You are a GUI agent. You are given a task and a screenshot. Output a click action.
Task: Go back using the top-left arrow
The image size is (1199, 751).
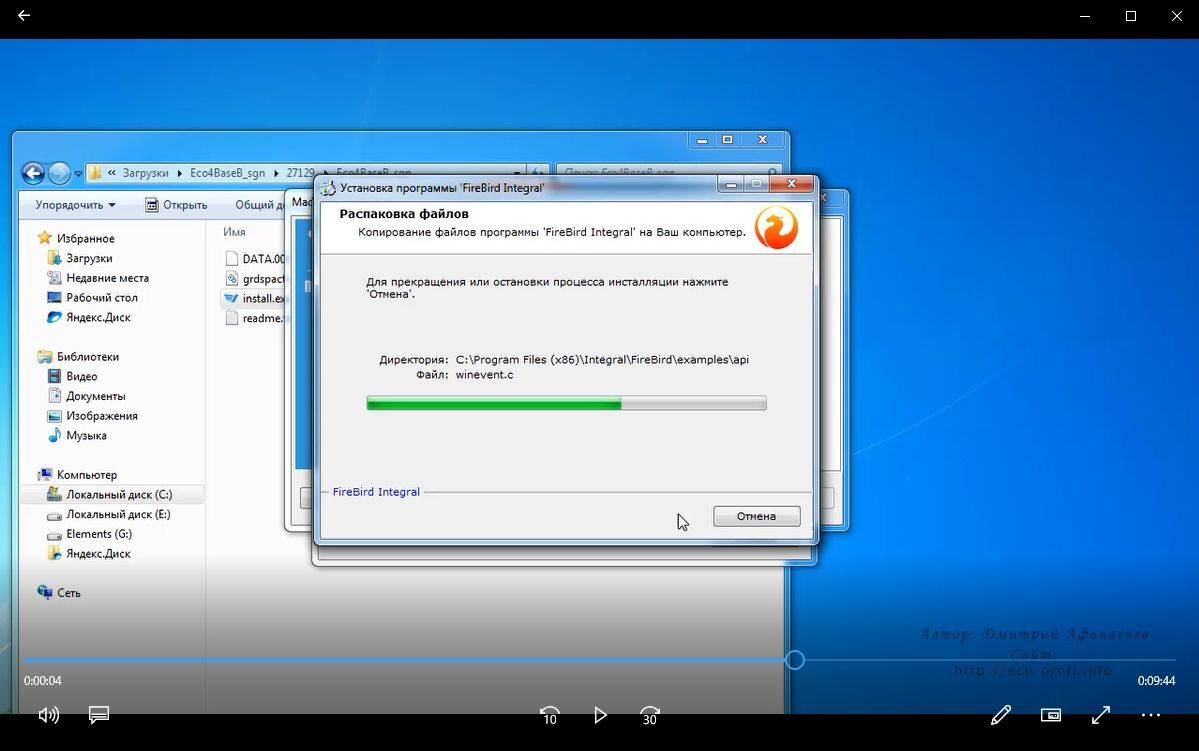tap(24, 16)
